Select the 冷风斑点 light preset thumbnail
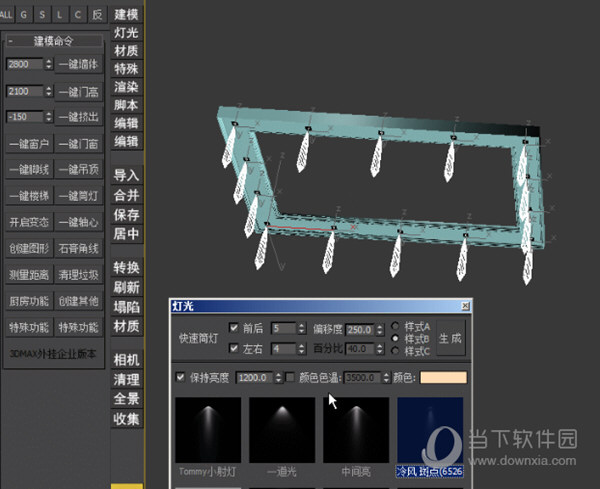Image resolution: width=600 pixels, height=489 pixels. coord(429,431)
